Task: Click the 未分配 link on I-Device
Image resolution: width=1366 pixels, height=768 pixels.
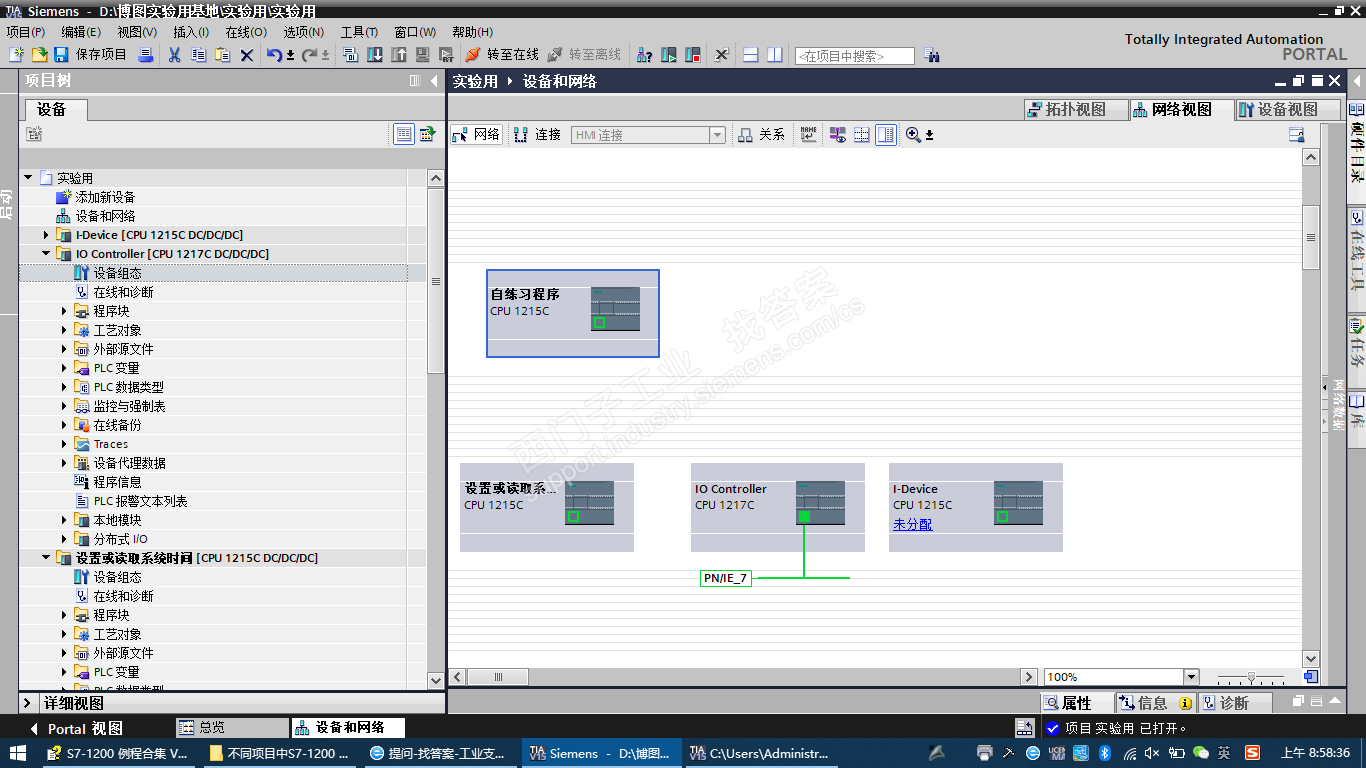Action: tap(913, 525)
